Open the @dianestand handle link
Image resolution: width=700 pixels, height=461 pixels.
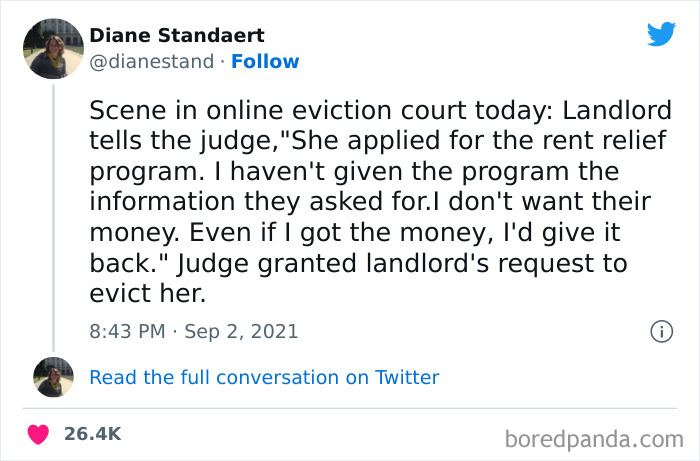pyautogui.click(x=151, y=61)
